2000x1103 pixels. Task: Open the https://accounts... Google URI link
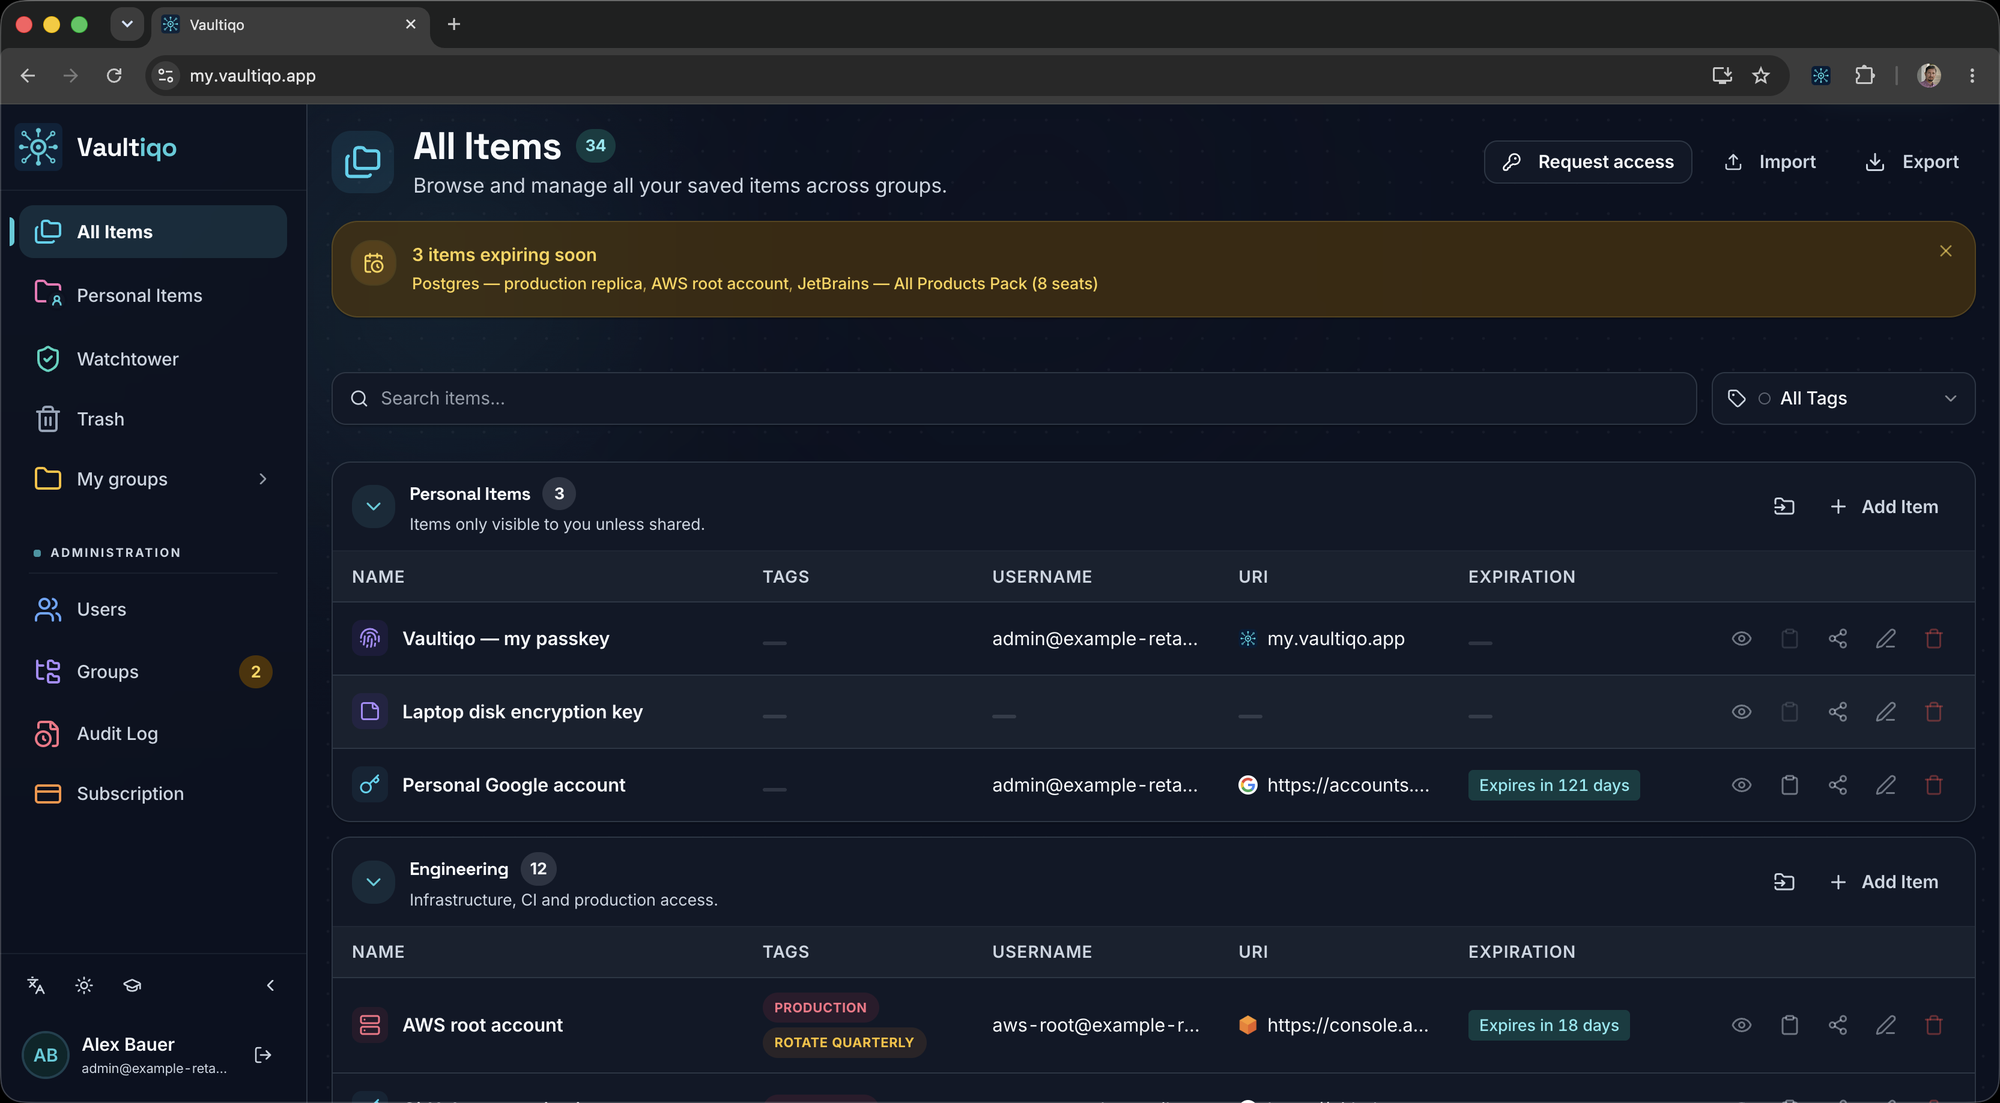pos(1348,785)
